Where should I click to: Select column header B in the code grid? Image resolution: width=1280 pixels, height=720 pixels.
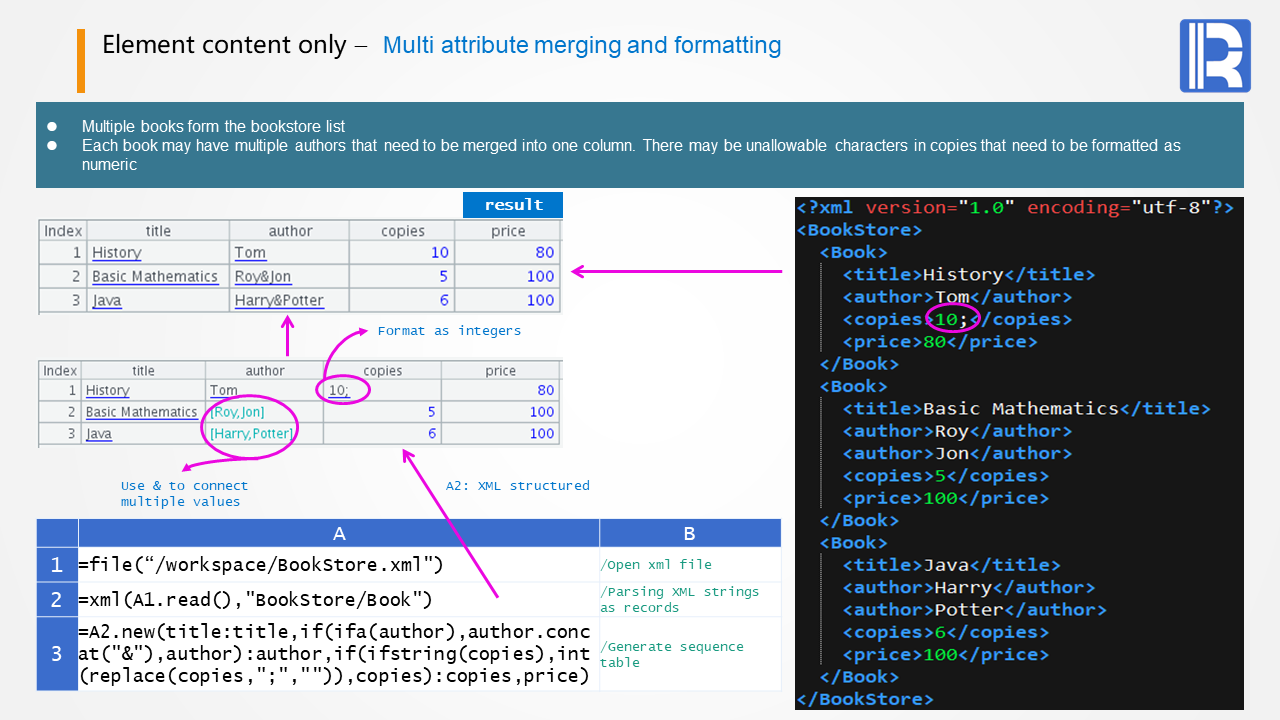pyautogui.click(x=689, y=533)
